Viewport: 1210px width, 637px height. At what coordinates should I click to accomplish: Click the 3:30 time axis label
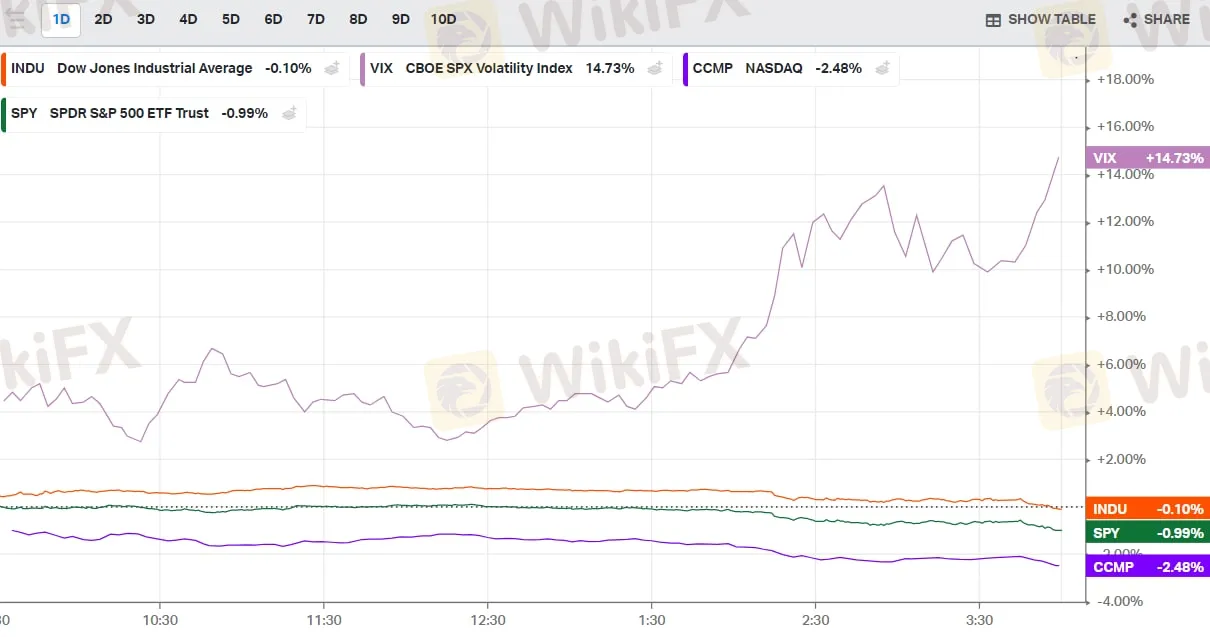pos(980,620)
